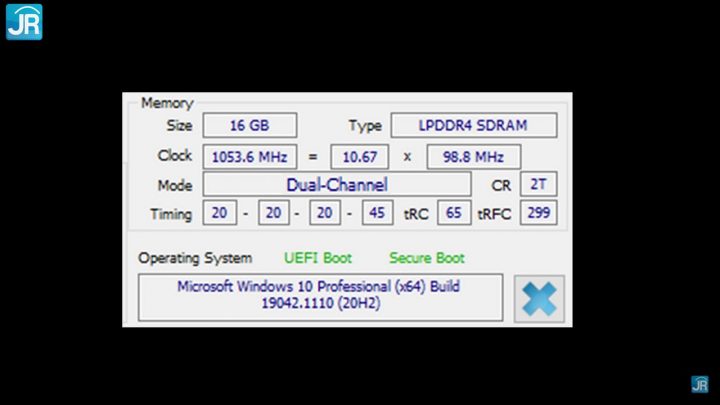Click the tRC label

pyautogui.click(x=416, y=214)
